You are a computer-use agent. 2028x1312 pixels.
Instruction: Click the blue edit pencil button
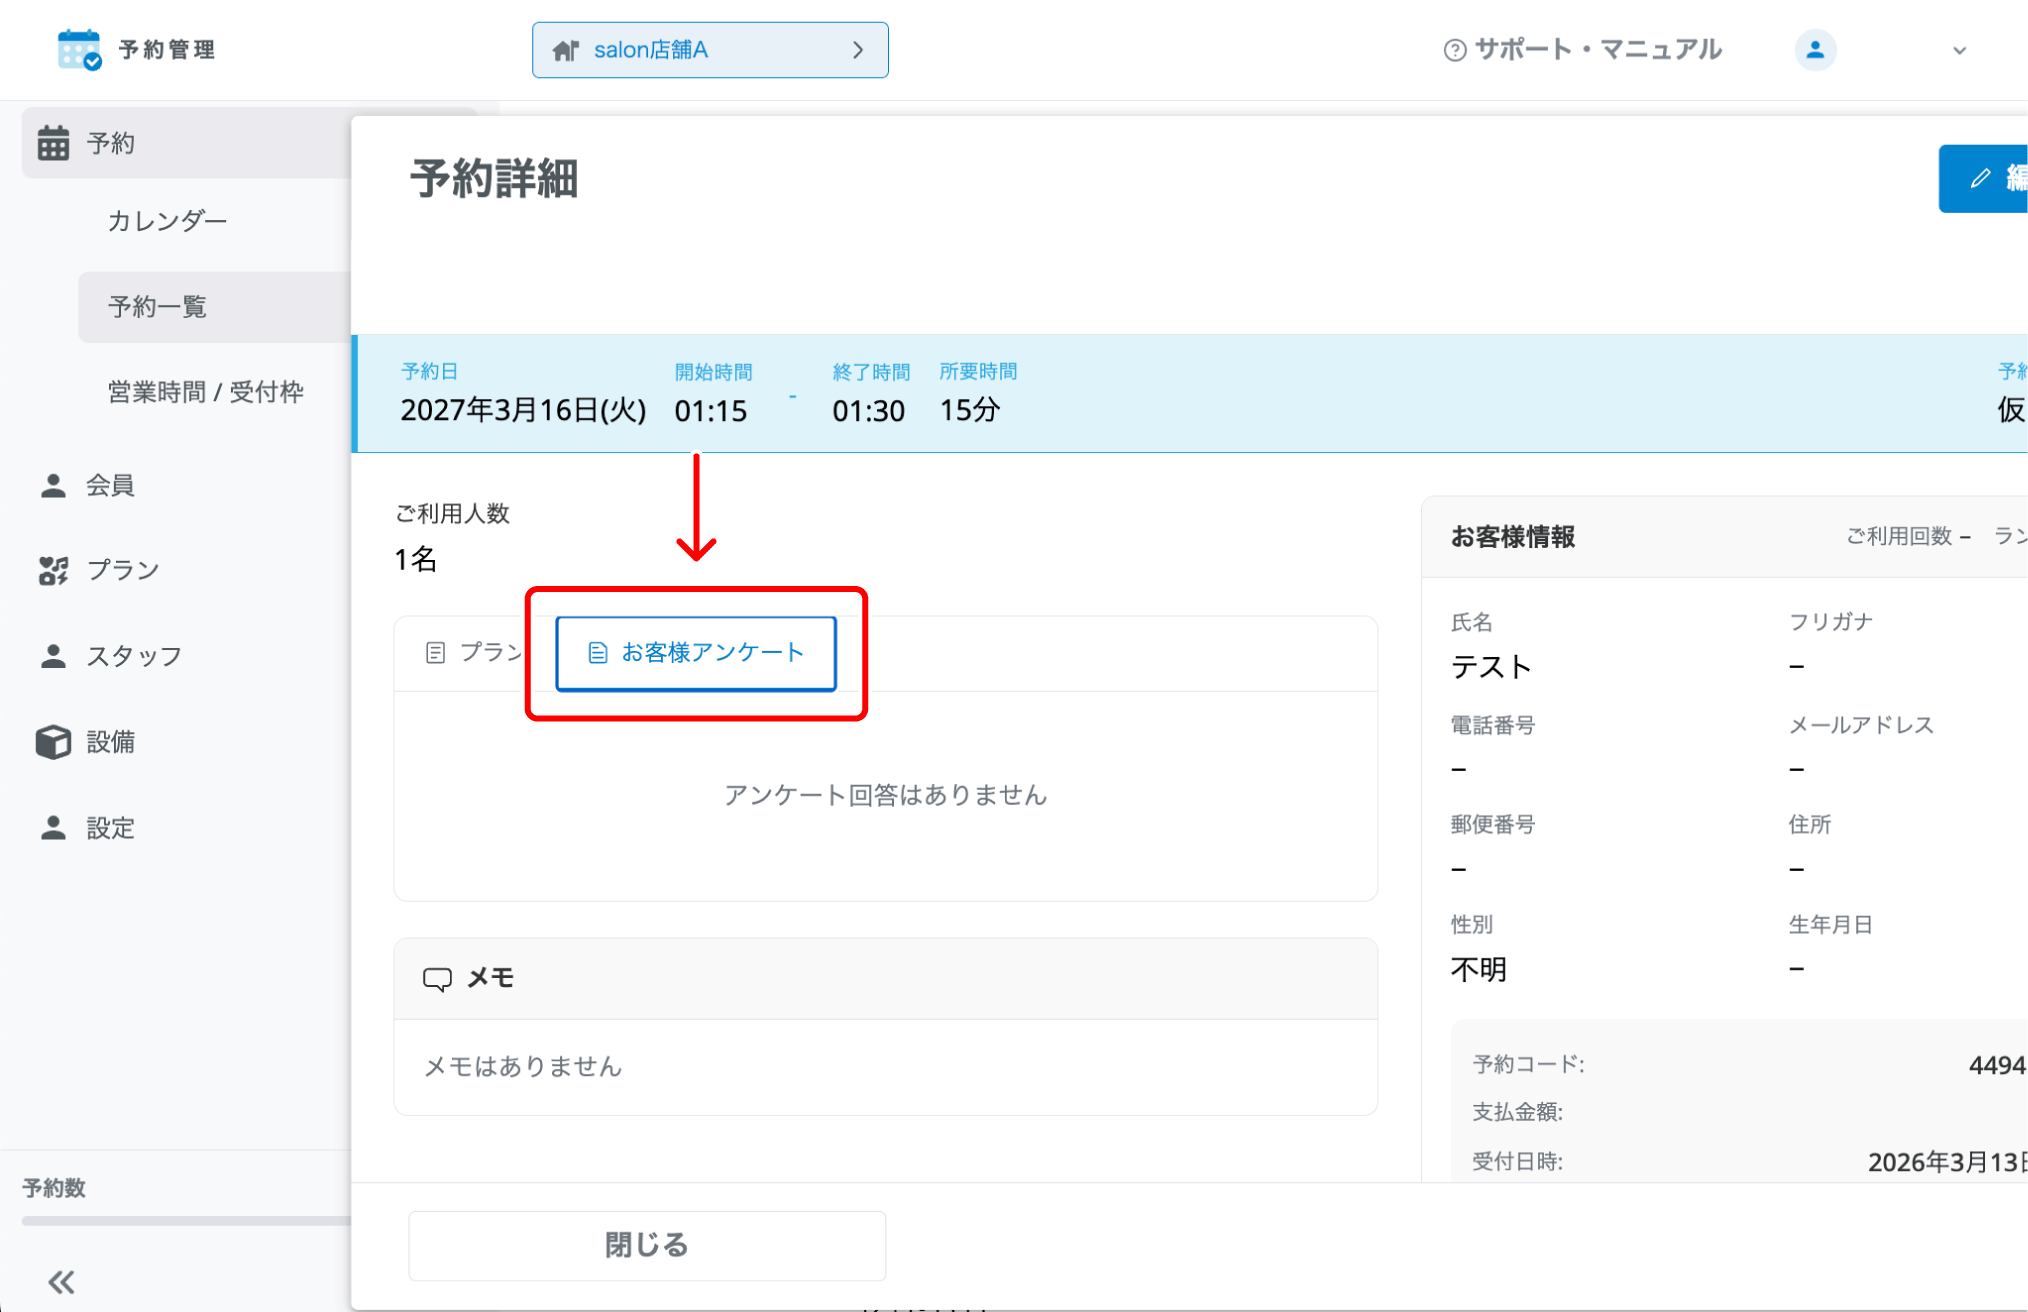(1984, 179)
